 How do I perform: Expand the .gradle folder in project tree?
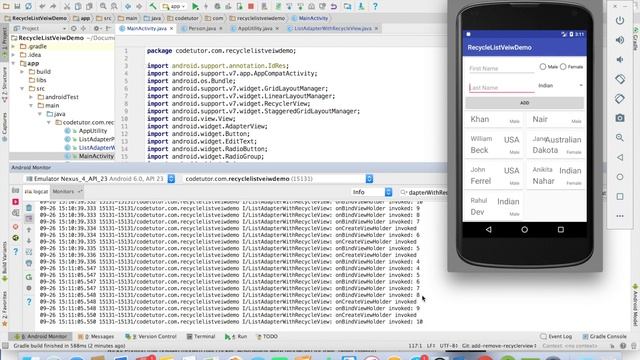click(14, 47)
